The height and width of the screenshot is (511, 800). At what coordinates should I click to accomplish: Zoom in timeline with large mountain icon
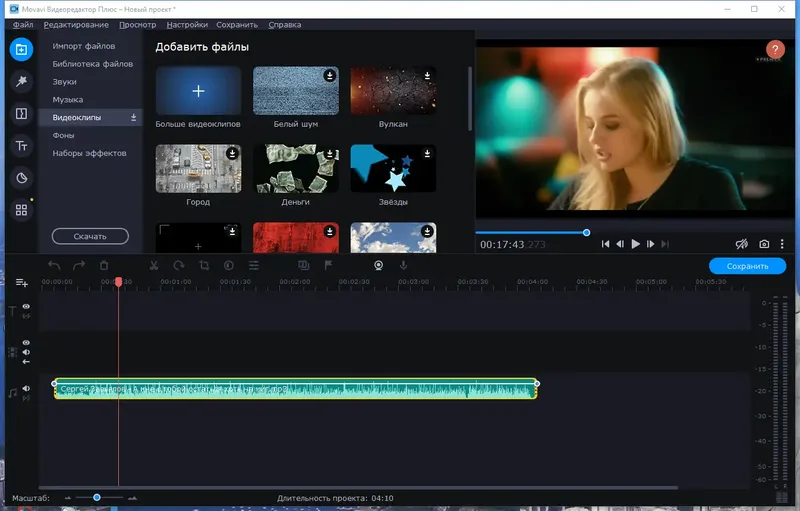[x=133, y=498]
